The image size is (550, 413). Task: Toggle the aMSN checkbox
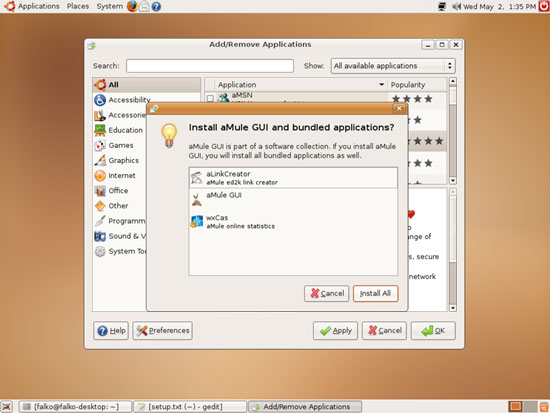click(210, 98)
